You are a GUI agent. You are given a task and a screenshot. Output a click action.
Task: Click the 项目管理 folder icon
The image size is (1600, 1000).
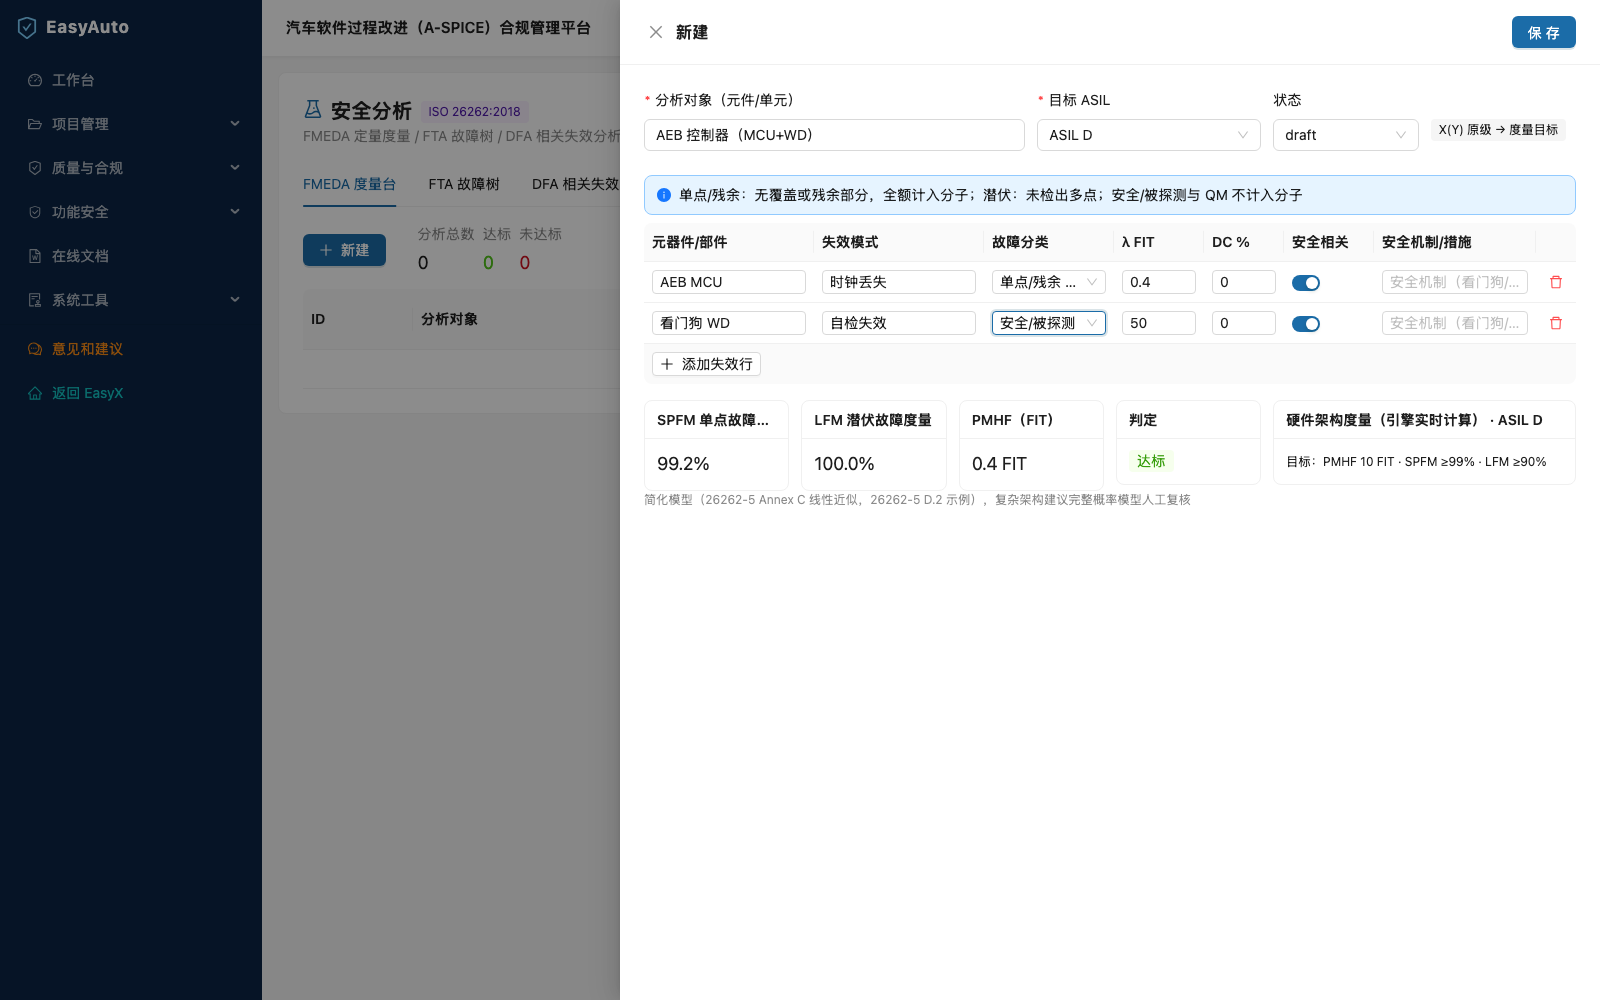[x=35, y=124]
